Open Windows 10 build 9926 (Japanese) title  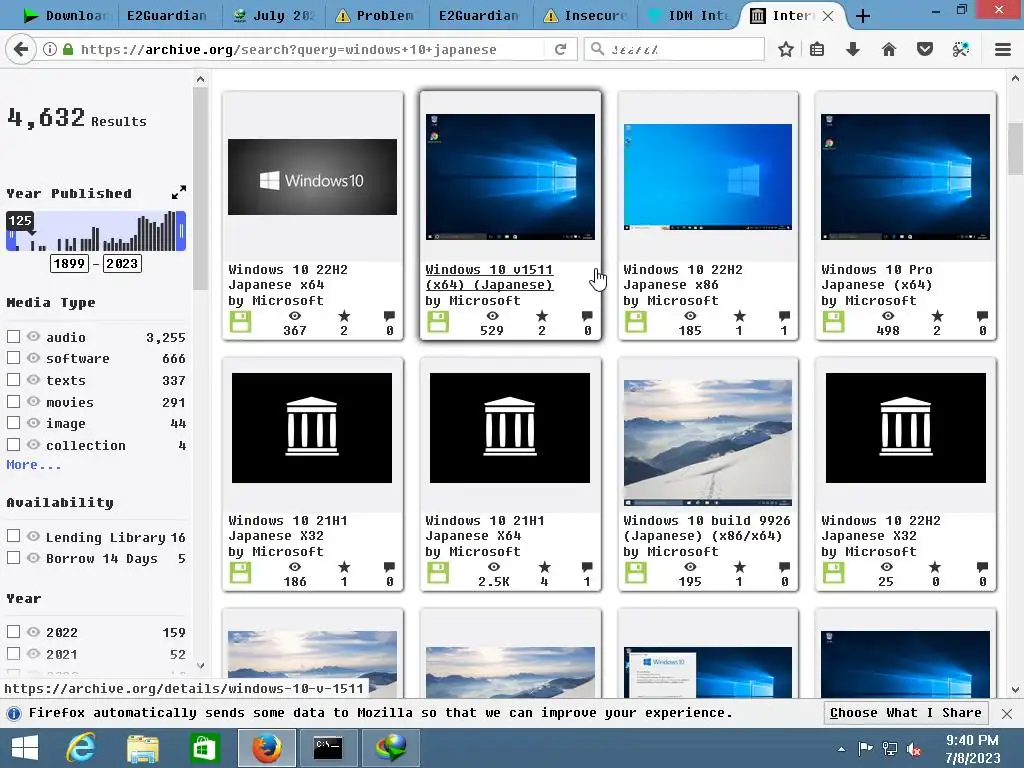click(x=707, y=528)
